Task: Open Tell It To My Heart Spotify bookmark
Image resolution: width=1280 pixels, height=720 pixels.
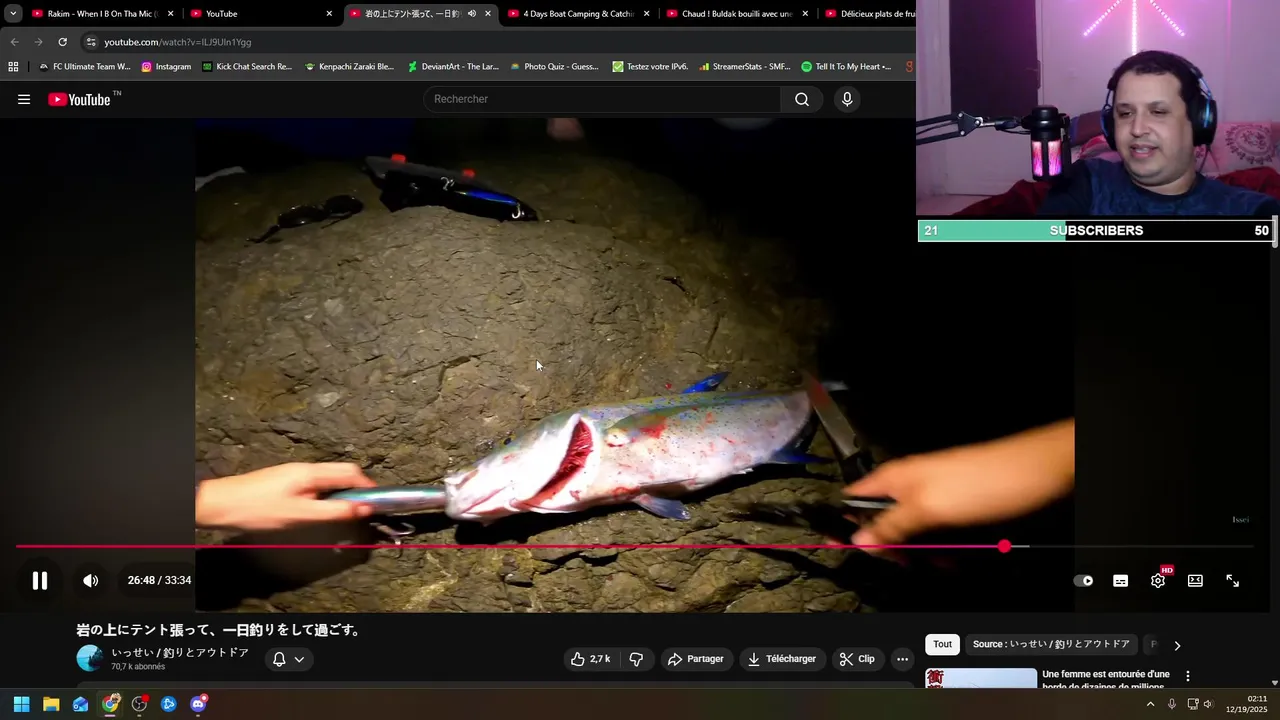Action: (x=846, y=67)
